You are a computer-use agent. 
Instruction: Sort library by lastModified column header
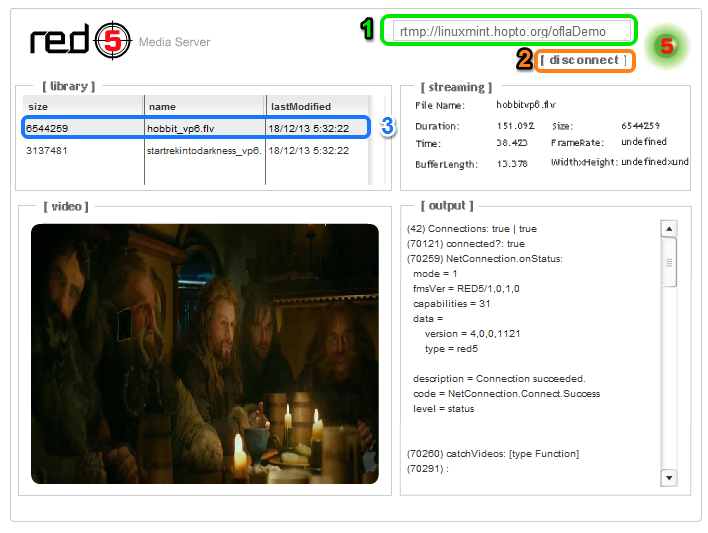point(318,106)
